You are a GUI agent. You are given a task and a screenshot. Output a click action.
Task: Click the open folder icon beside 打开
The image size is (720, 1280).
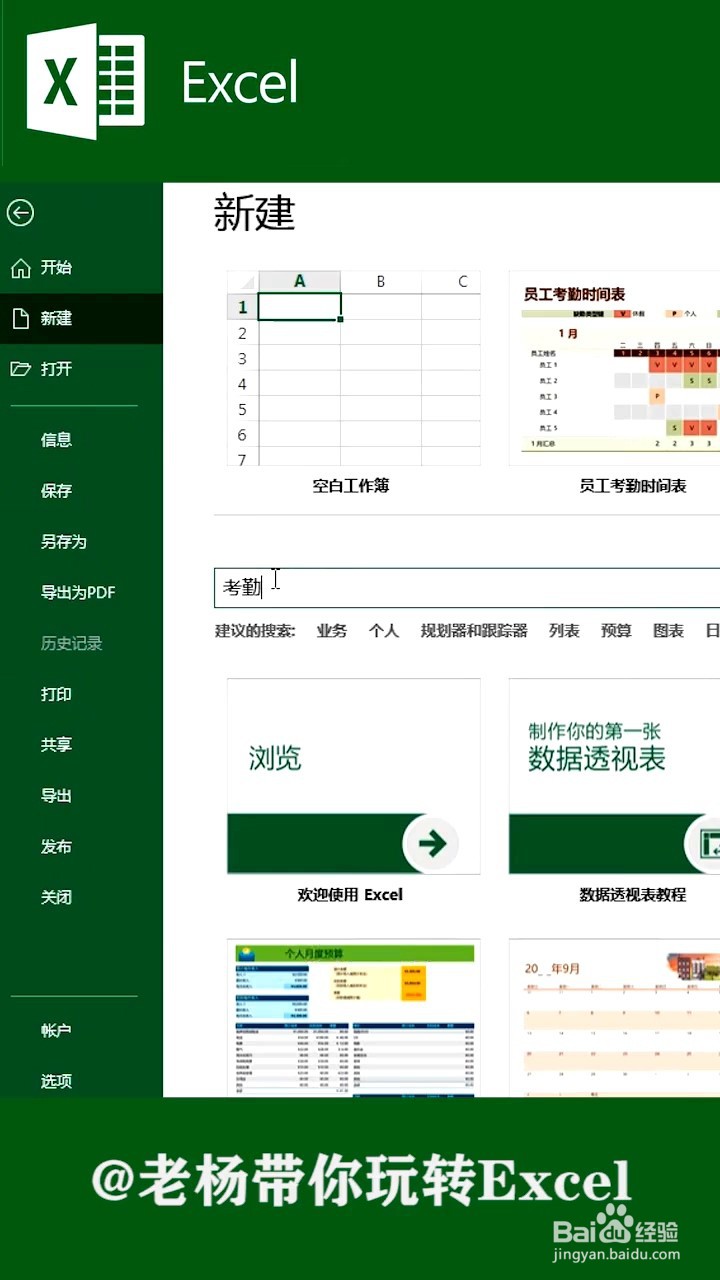20,368
